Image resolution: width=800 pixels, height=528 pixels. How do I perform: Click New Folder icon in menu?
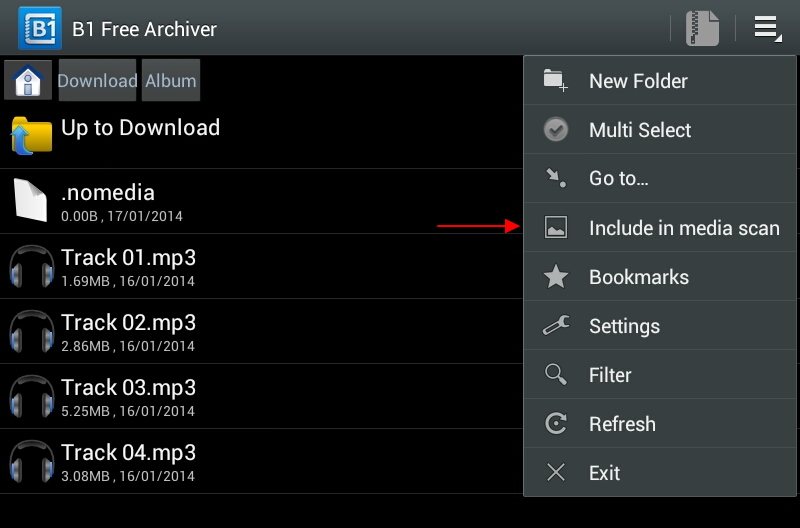click(x=556, y=81)
